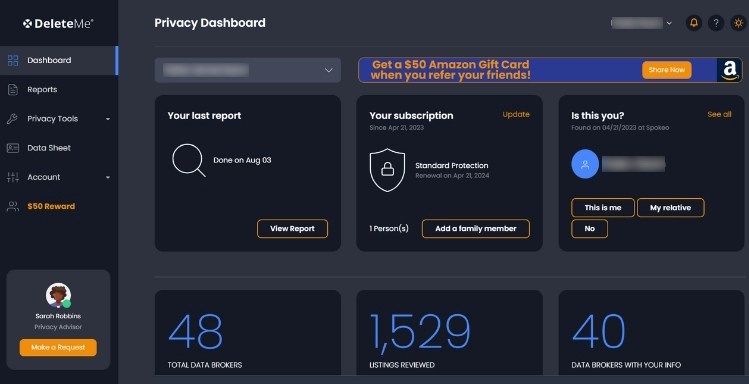Click the Update subscription link

pos(516,115)
